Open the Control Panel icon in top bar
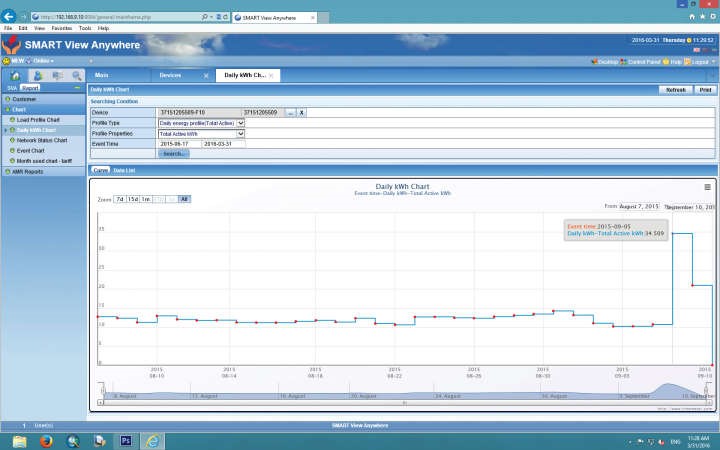The image size is (720, 450). pos(623,62)
